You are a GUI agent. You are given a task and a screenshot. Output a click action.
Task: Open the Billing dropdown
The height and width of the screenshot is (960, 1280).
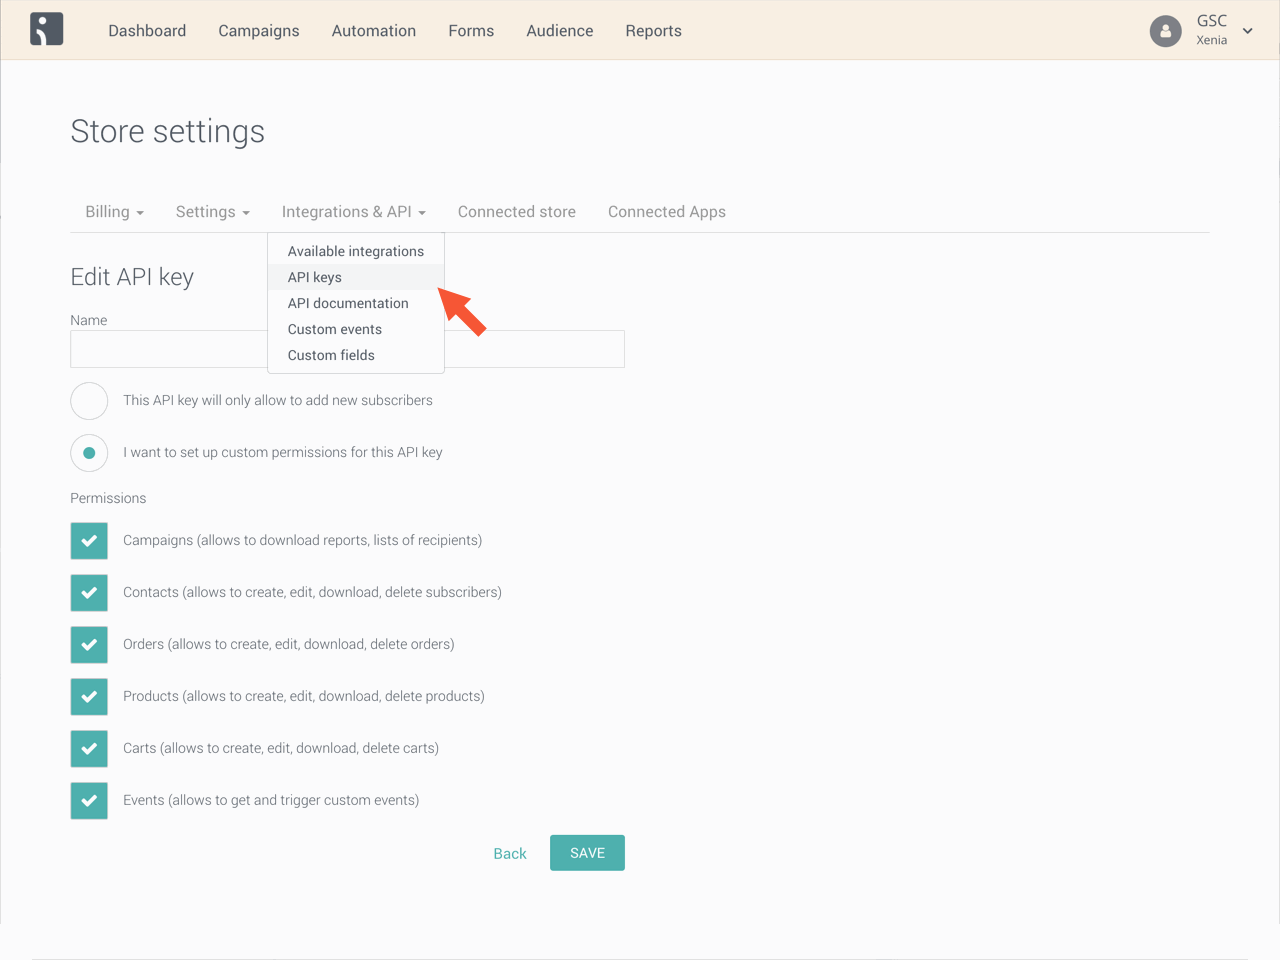click(x=114, y=212)
